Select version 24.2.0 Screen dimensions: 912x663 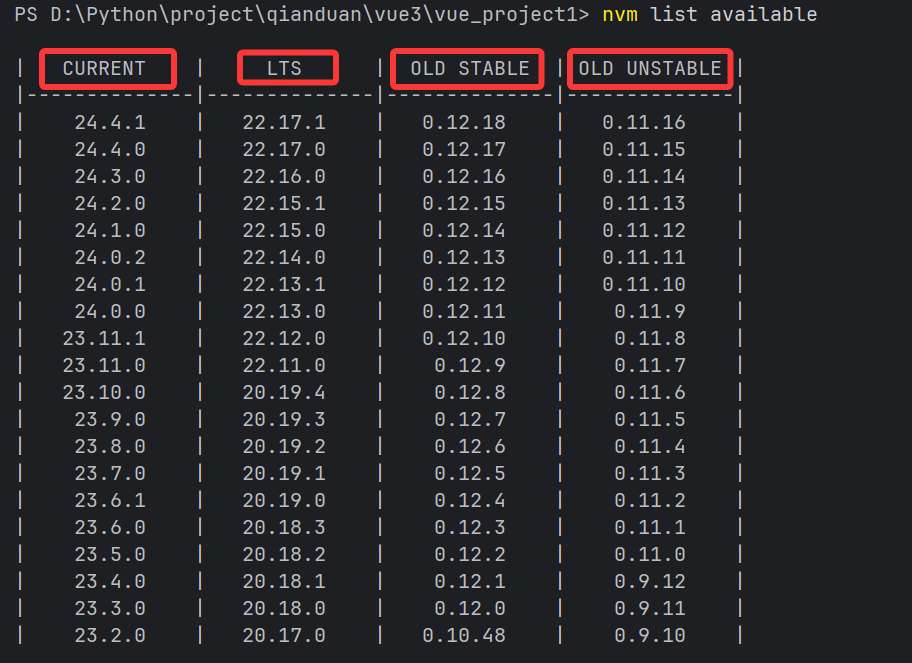[110, 204]
